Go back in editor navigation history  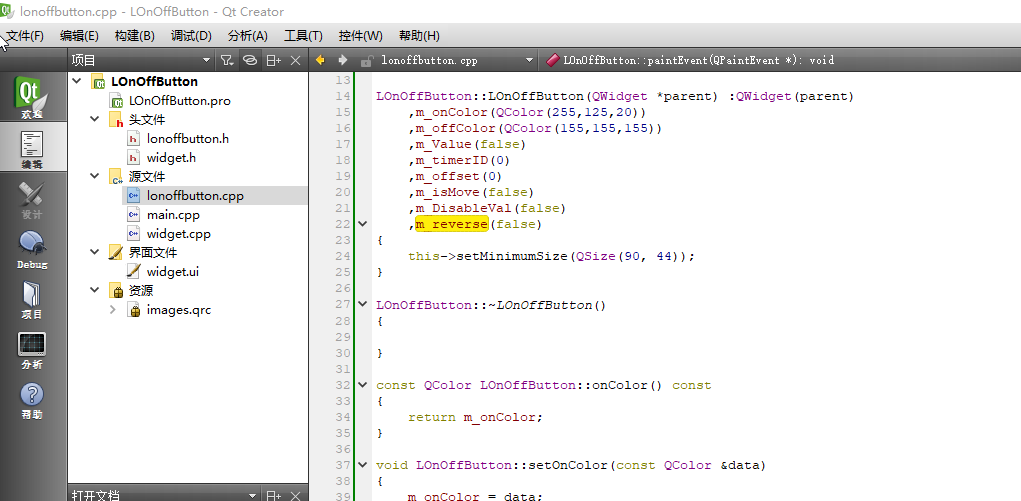(x=320, y=60)
